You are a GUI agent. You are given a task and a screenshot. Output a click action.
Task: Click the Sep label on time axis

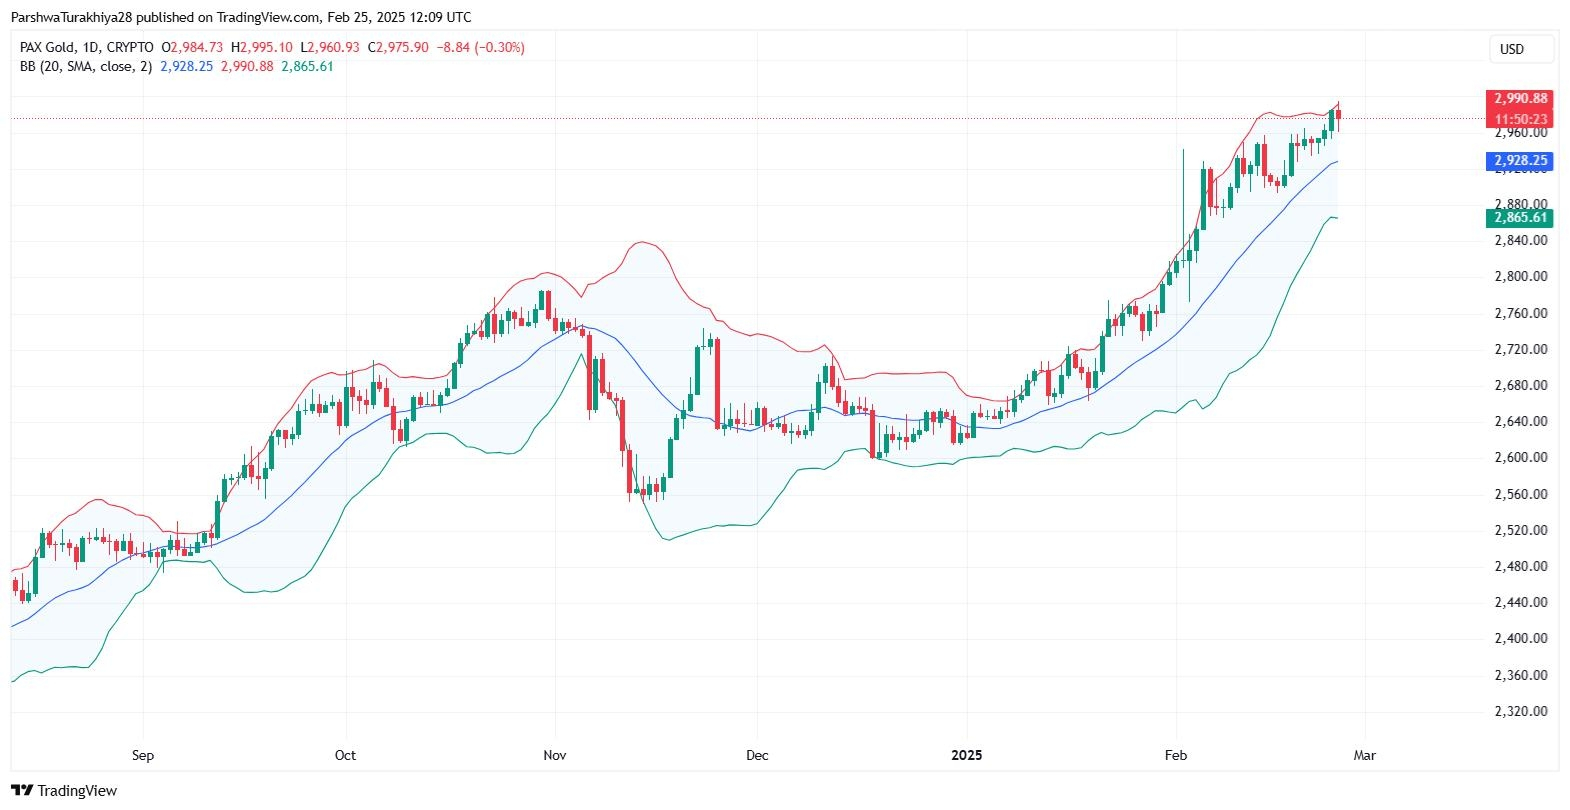click(143, 755)
